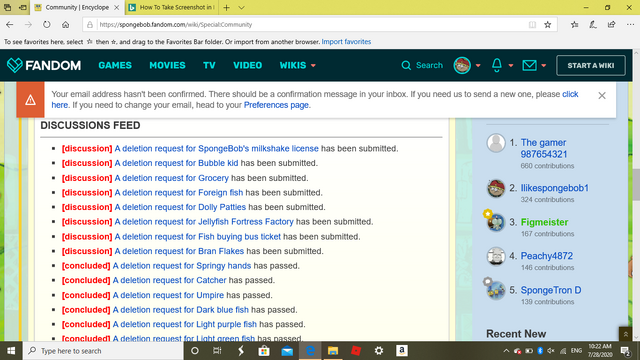Dismiss the email confirmation banner

(x=602, y=96)
